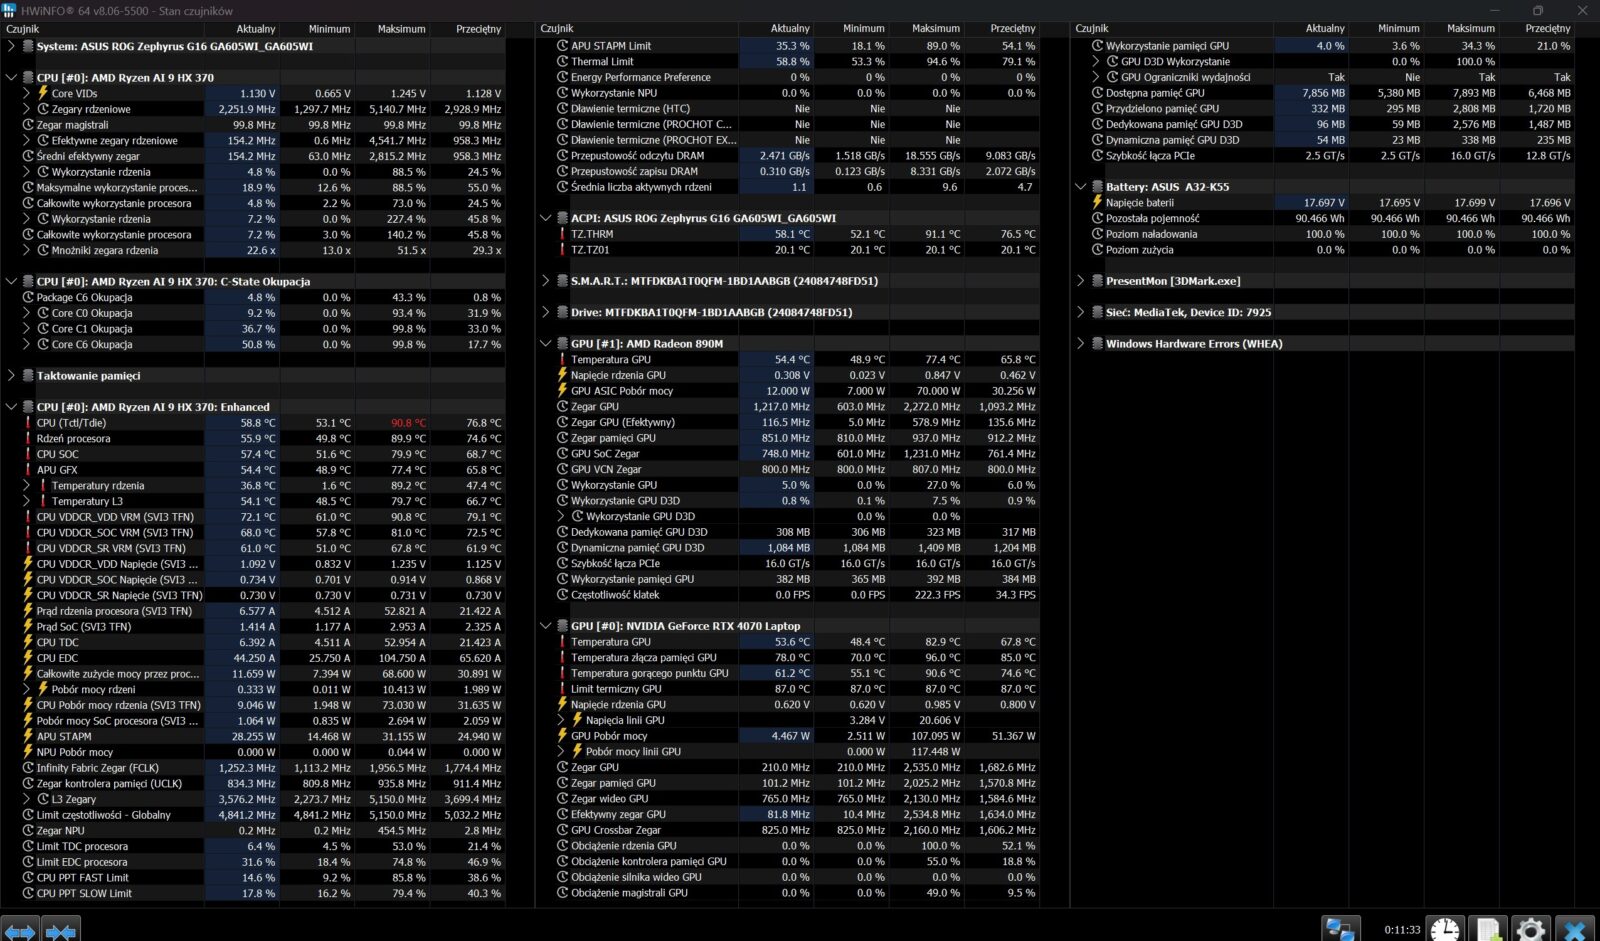Collapse the CPU [#0] AMD Ryzen AI 9 HX 370 section
The height and width of the screenshot is (941, 1600).
(x=11, y=77)
